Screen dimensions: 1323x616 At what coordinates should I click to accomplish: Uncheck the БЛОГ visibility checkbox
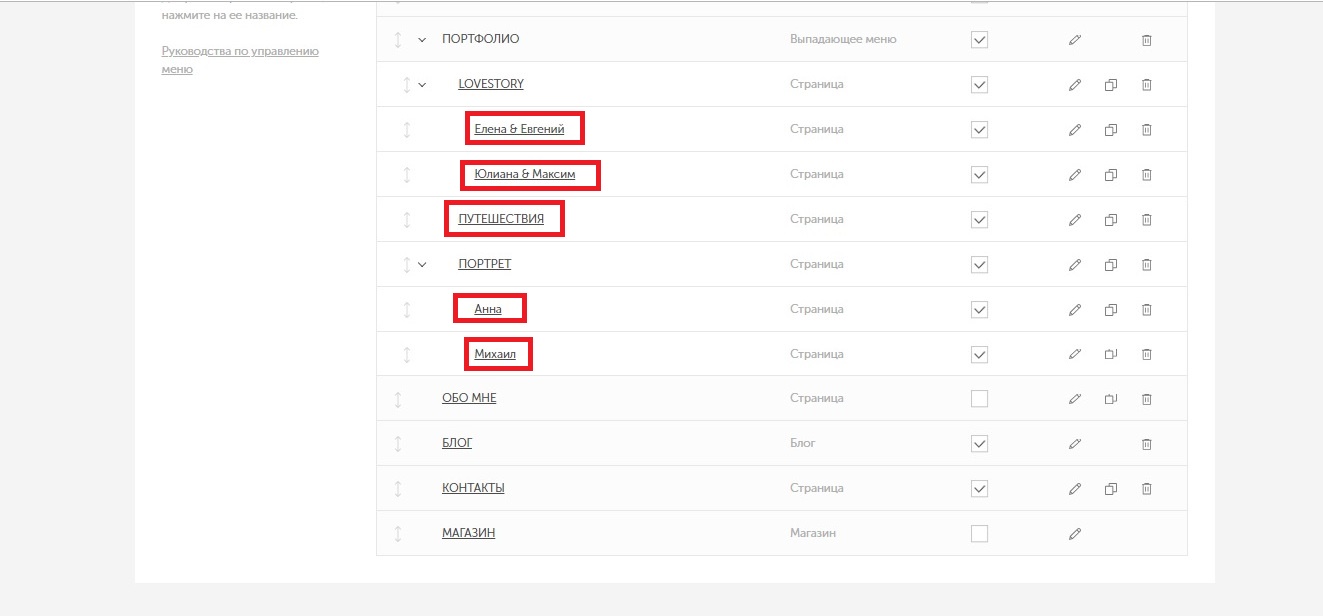pyautogui.click(x=979, y=443)
